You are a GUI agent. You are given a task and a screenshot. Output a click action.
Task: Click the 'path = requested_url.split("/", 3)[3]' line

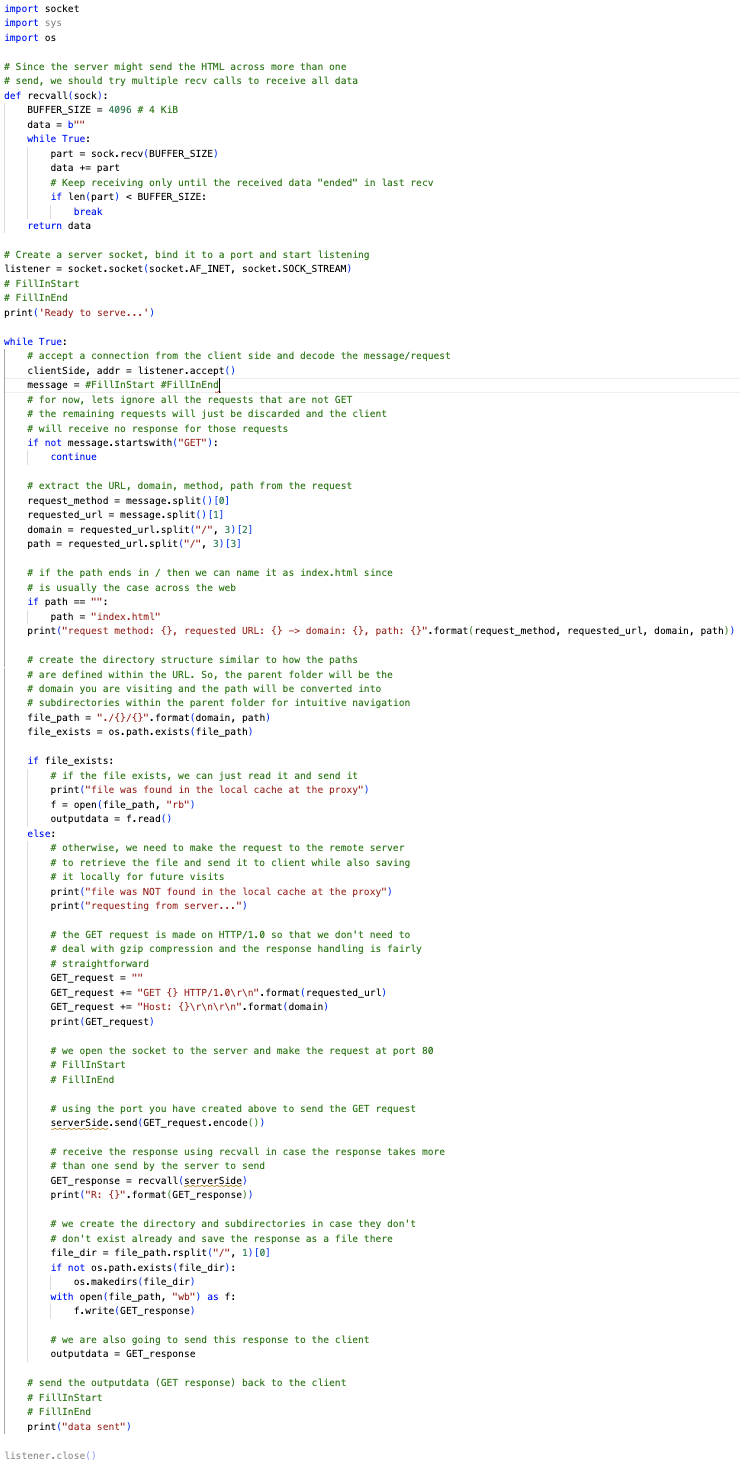[x=134, y=544]
